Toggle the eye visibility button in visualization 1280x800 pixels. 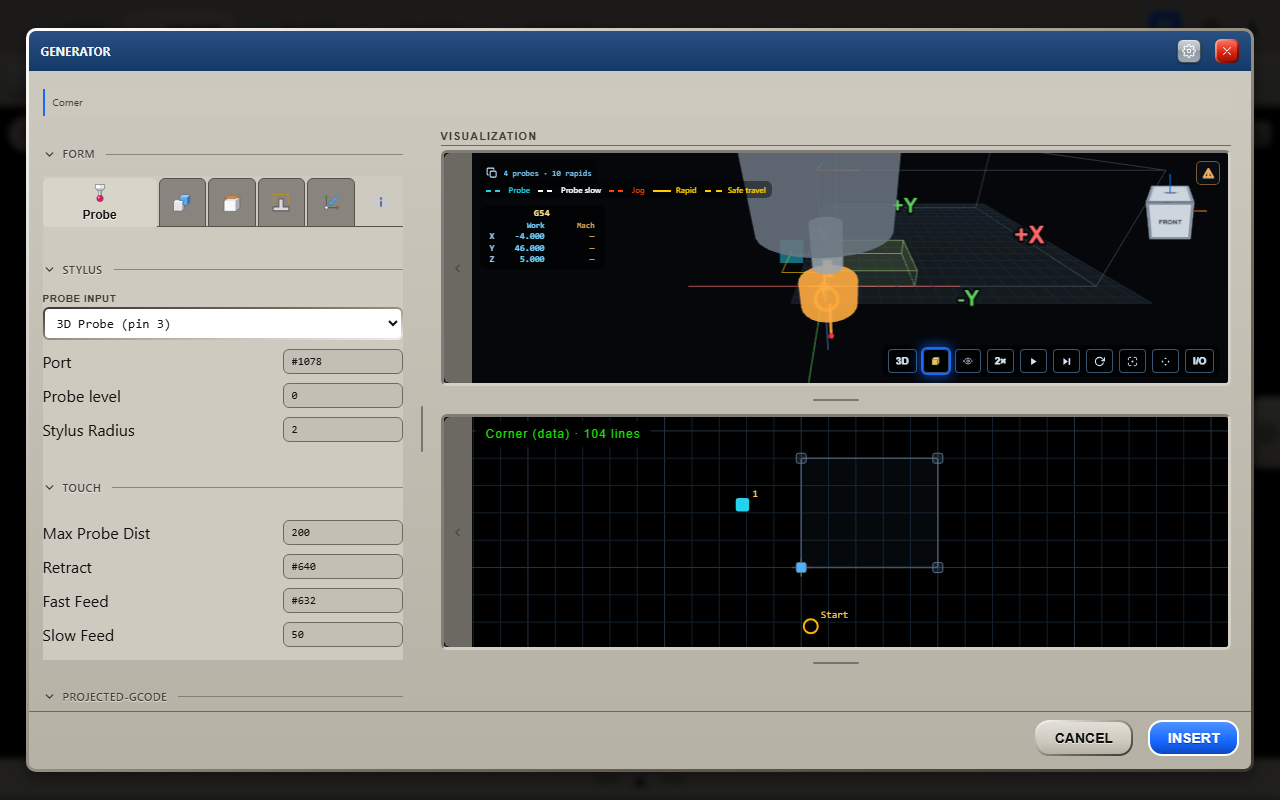(968, 361)
